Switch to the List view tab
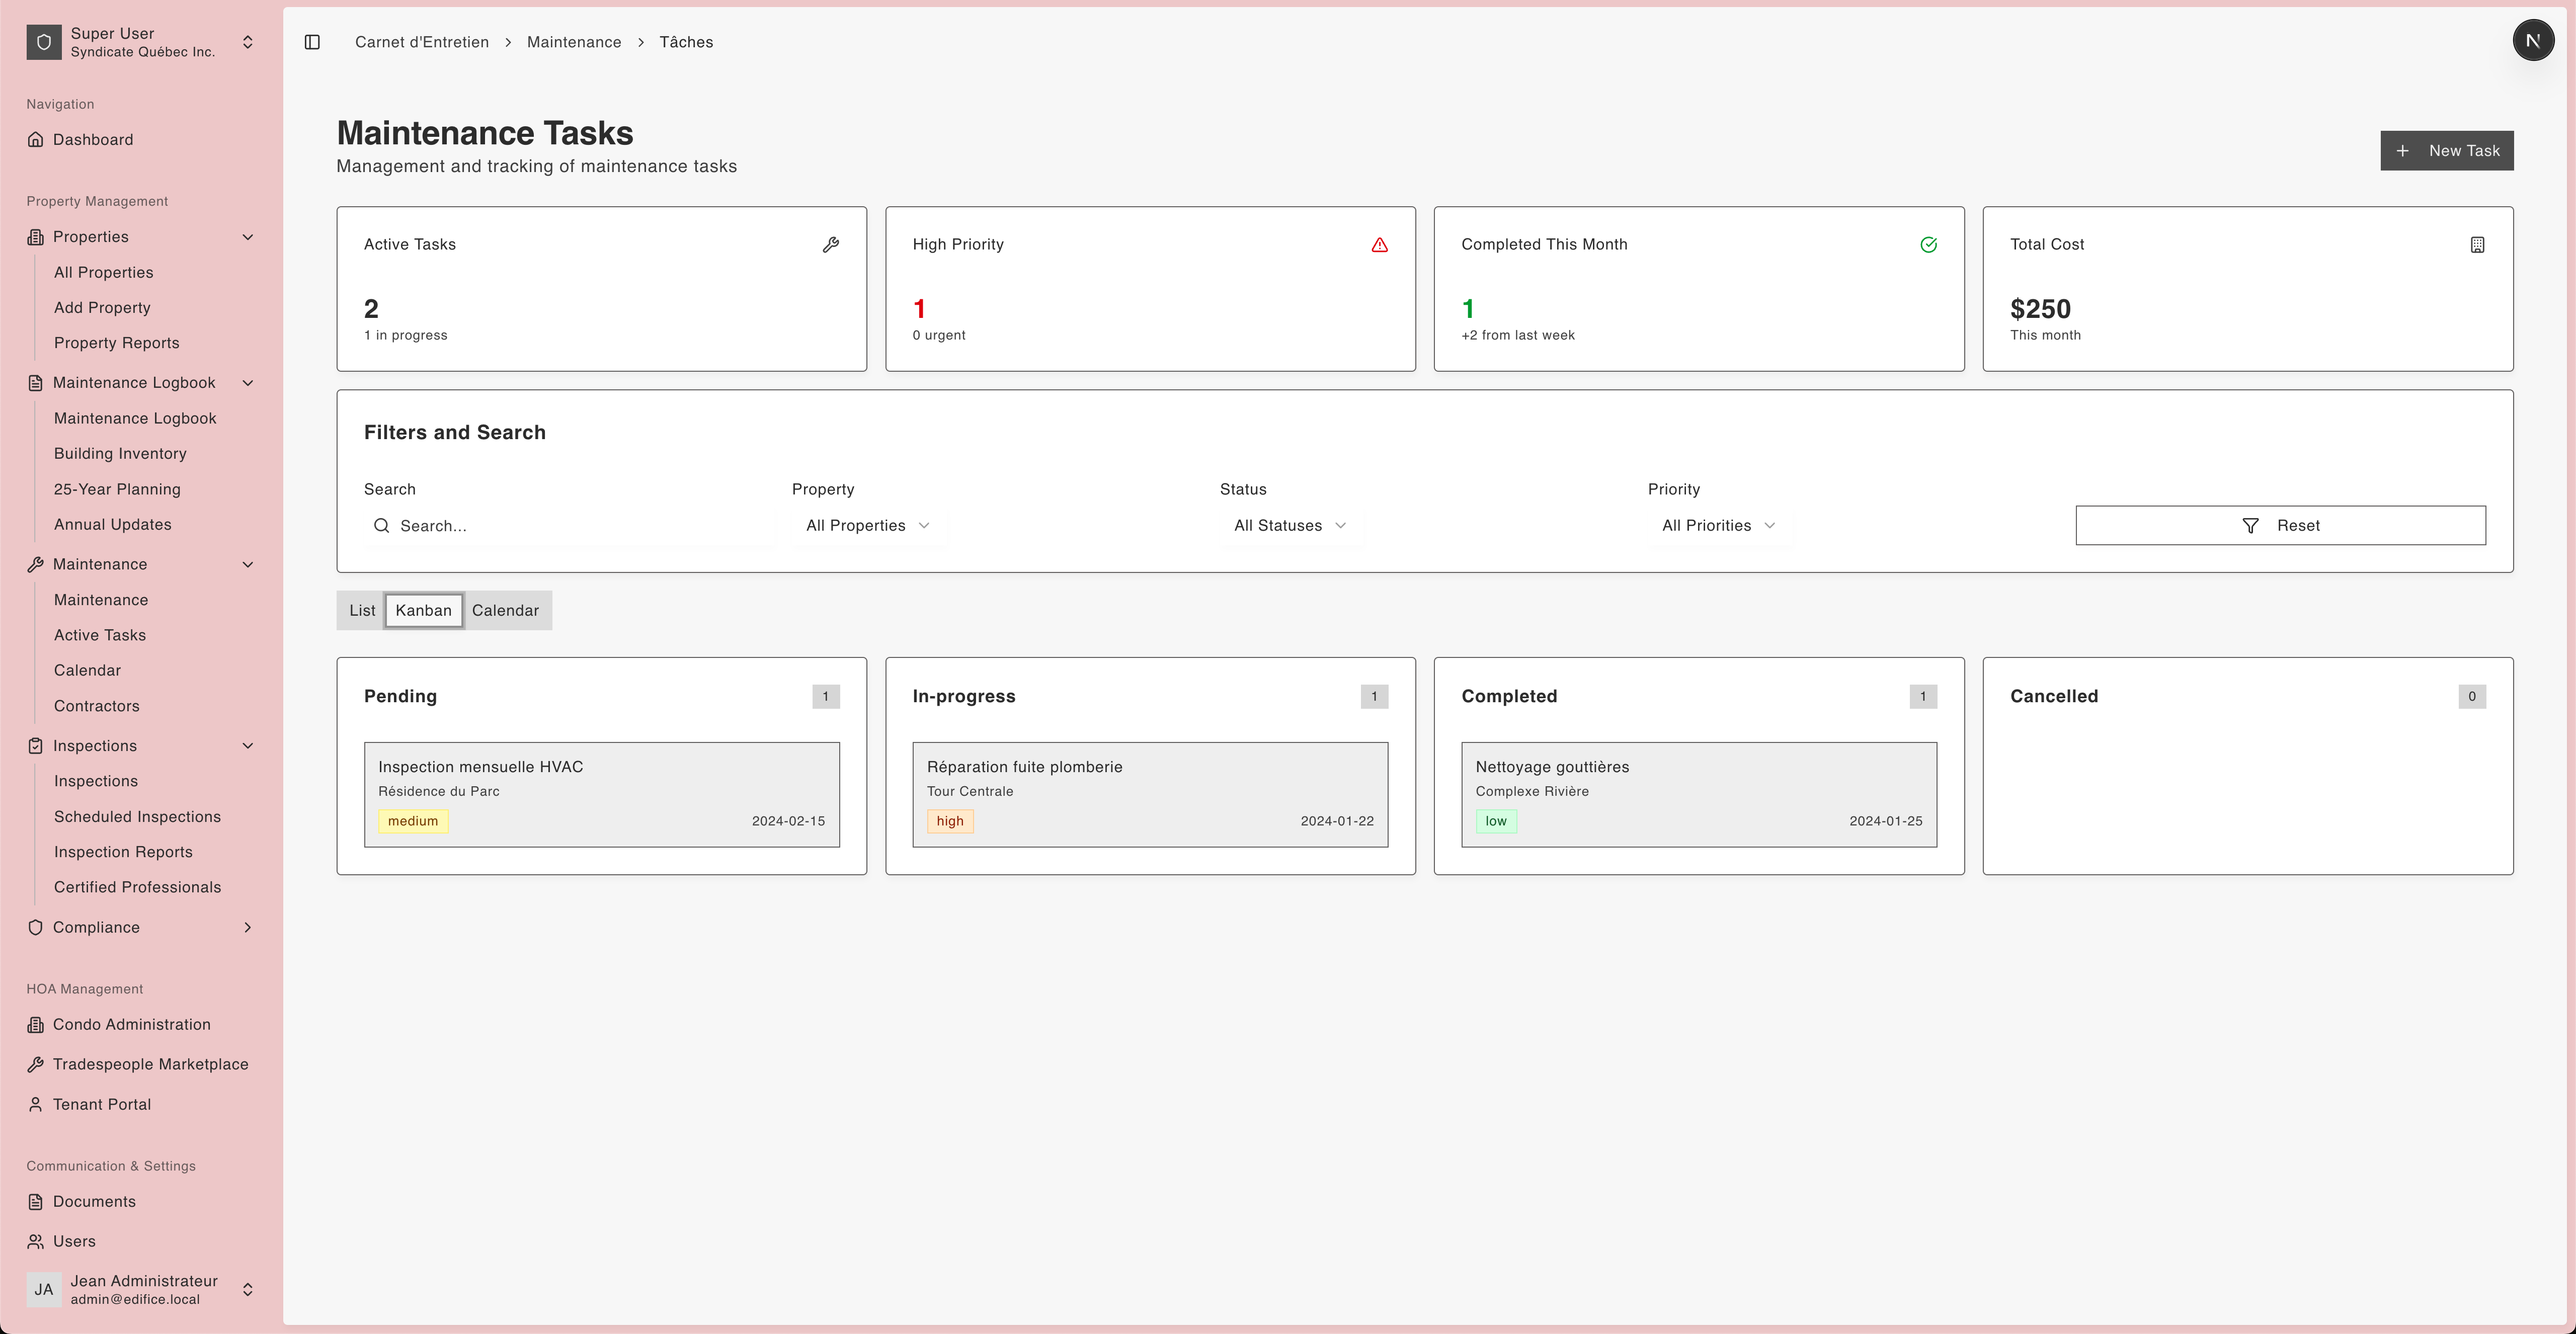This screenshot has width=2576, height=1334. pos(362,611)
